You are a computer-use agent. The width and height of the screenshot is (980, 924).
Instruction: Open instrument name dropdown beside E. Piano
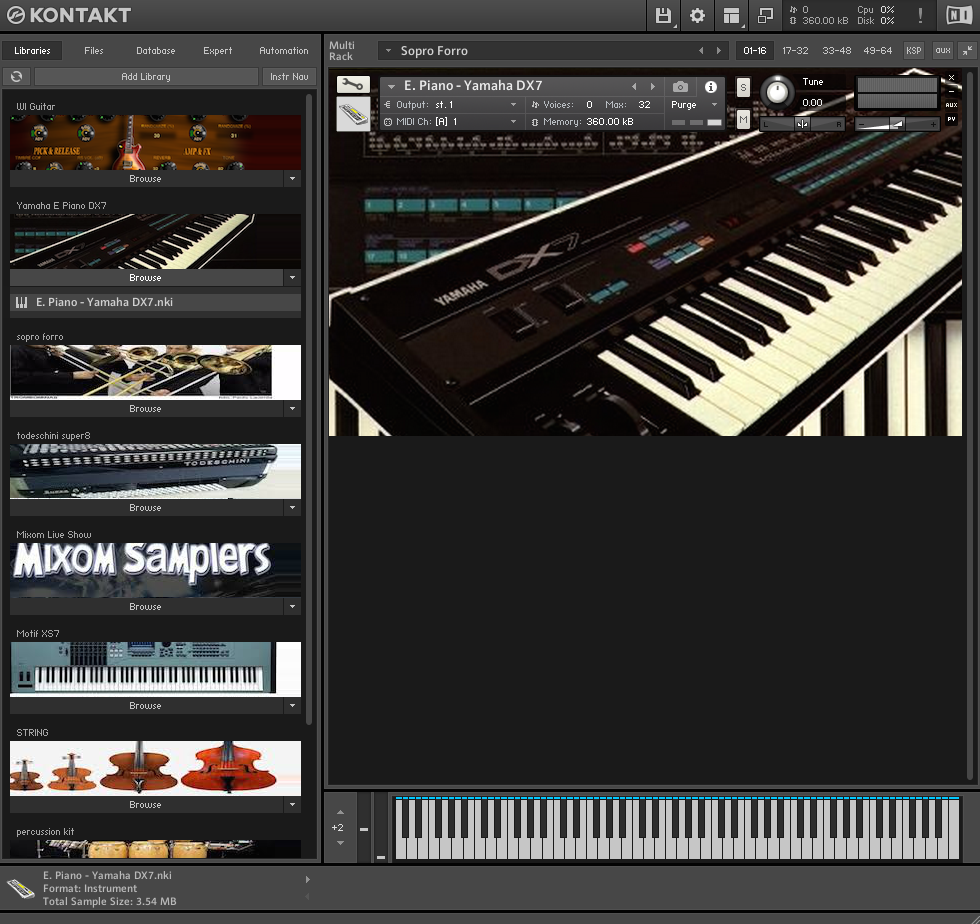pos(391,86)
